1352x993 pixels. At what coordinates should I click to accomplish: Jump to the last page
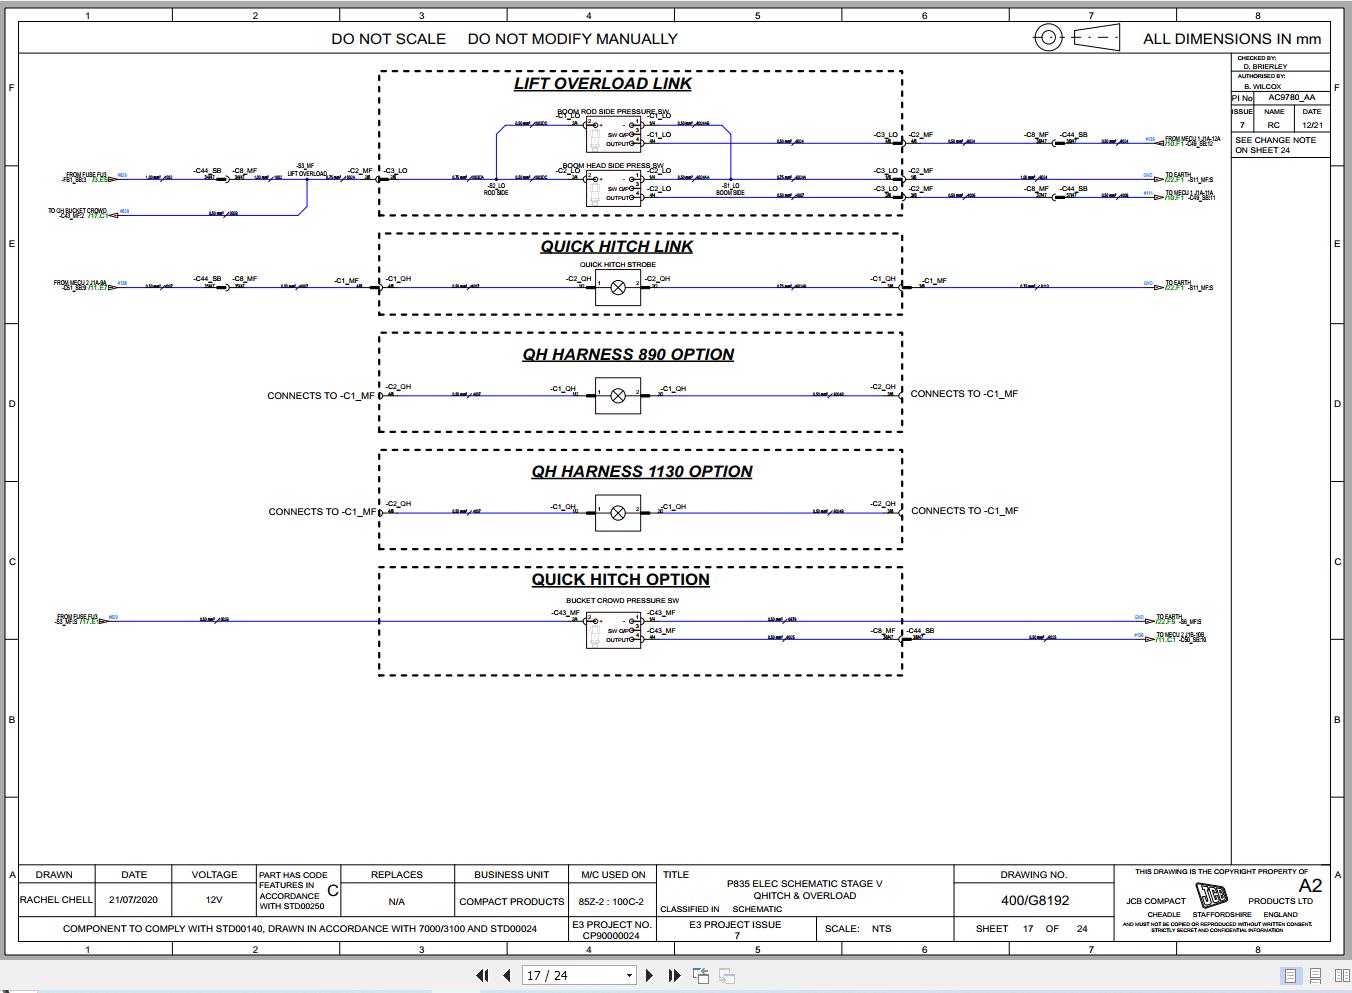tap(674, 975)
